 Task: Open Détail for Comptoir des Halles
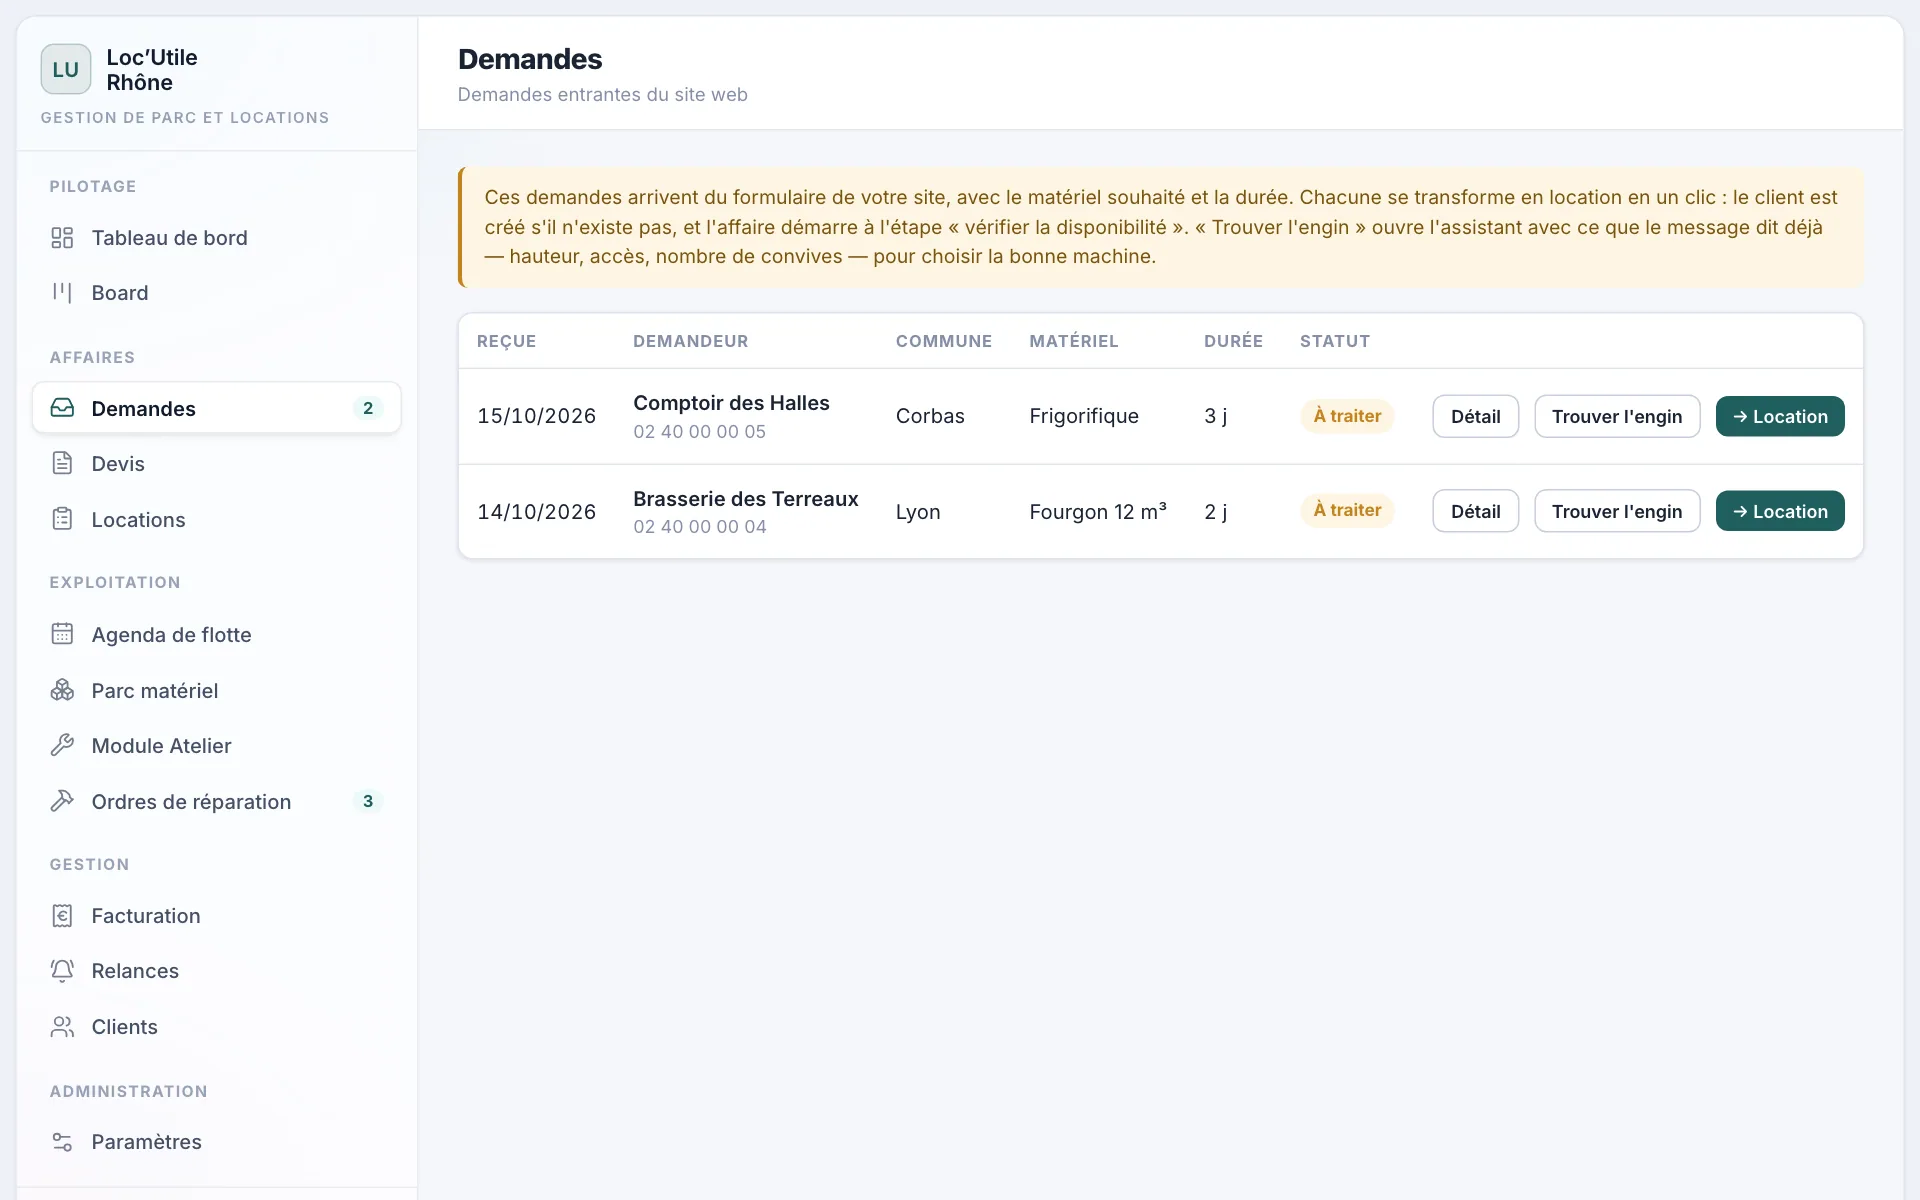click(x=1475, y=416)
